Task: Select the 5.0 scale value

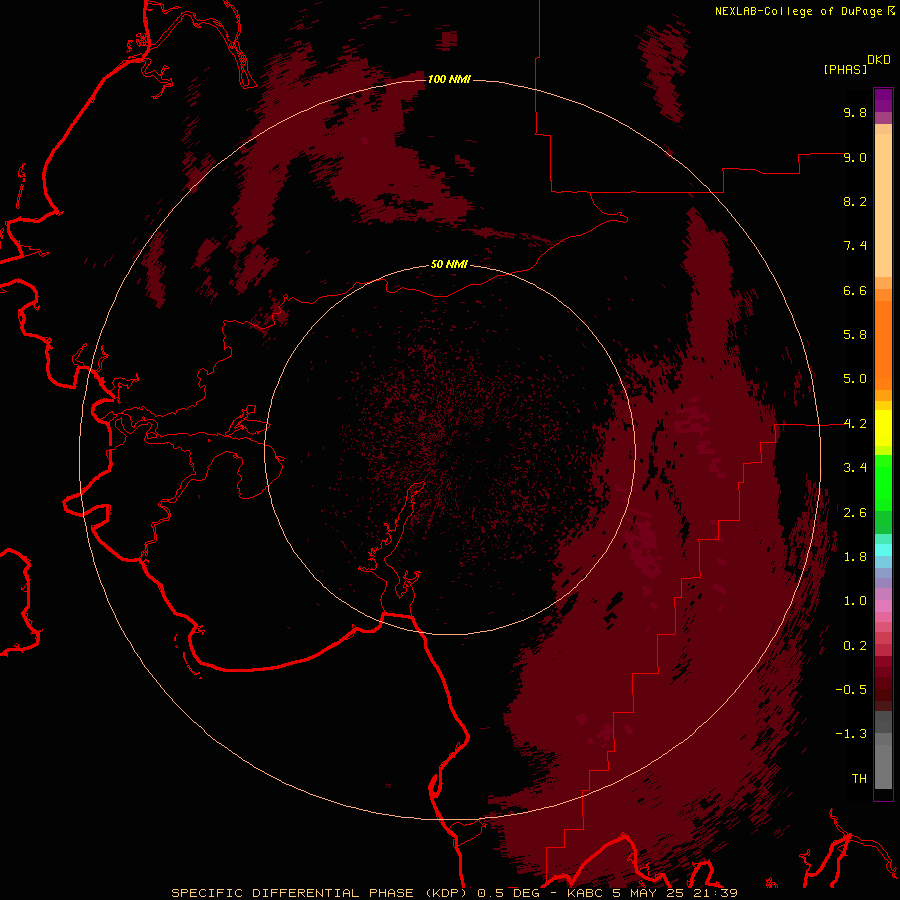Action: coord(855,379)
